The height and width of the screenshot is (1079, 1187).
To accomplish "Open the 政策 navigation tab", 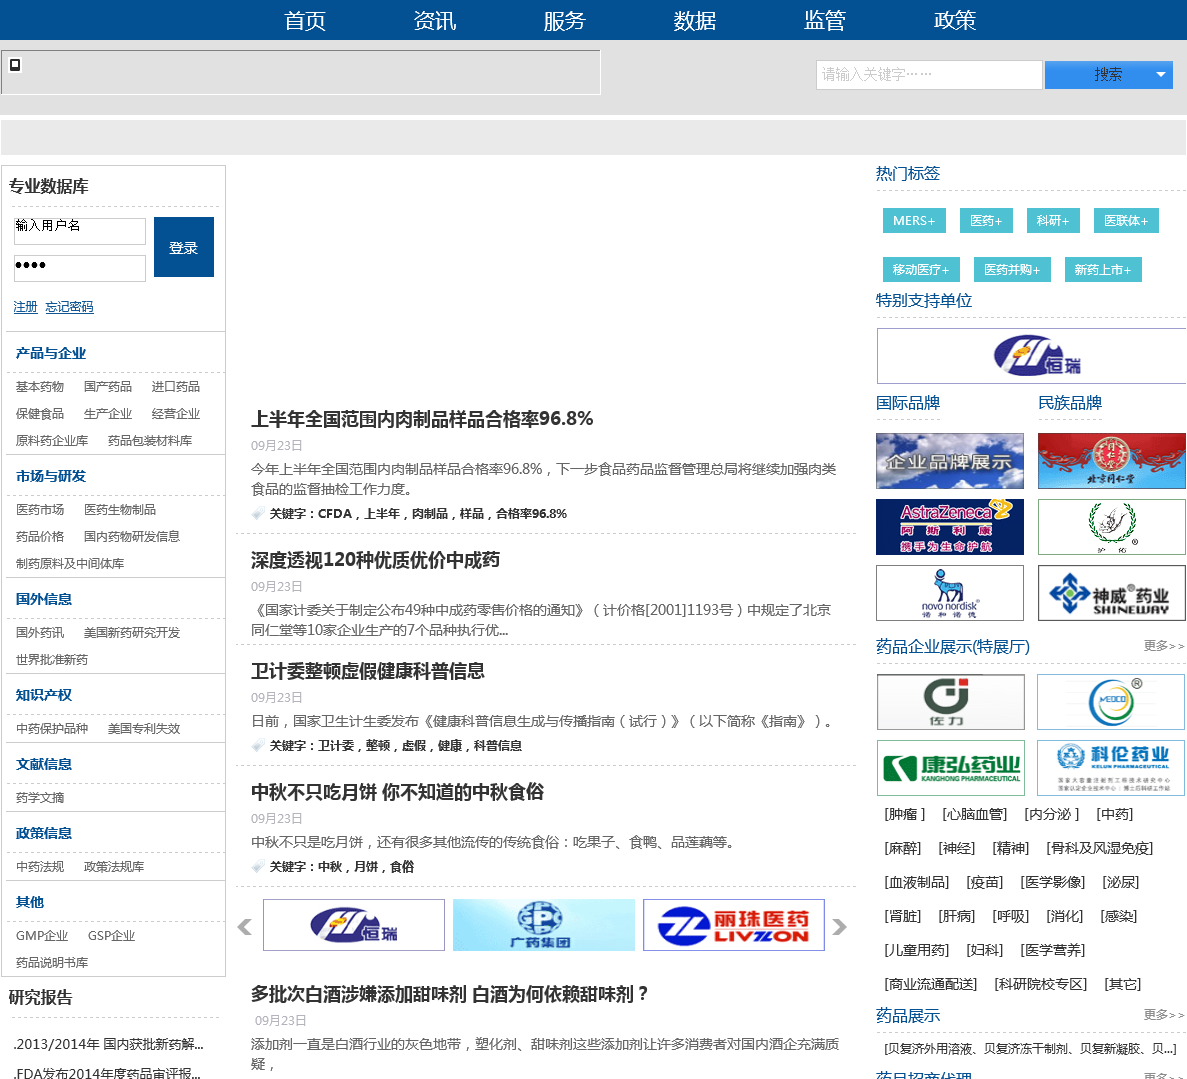I will coord(955,20).
